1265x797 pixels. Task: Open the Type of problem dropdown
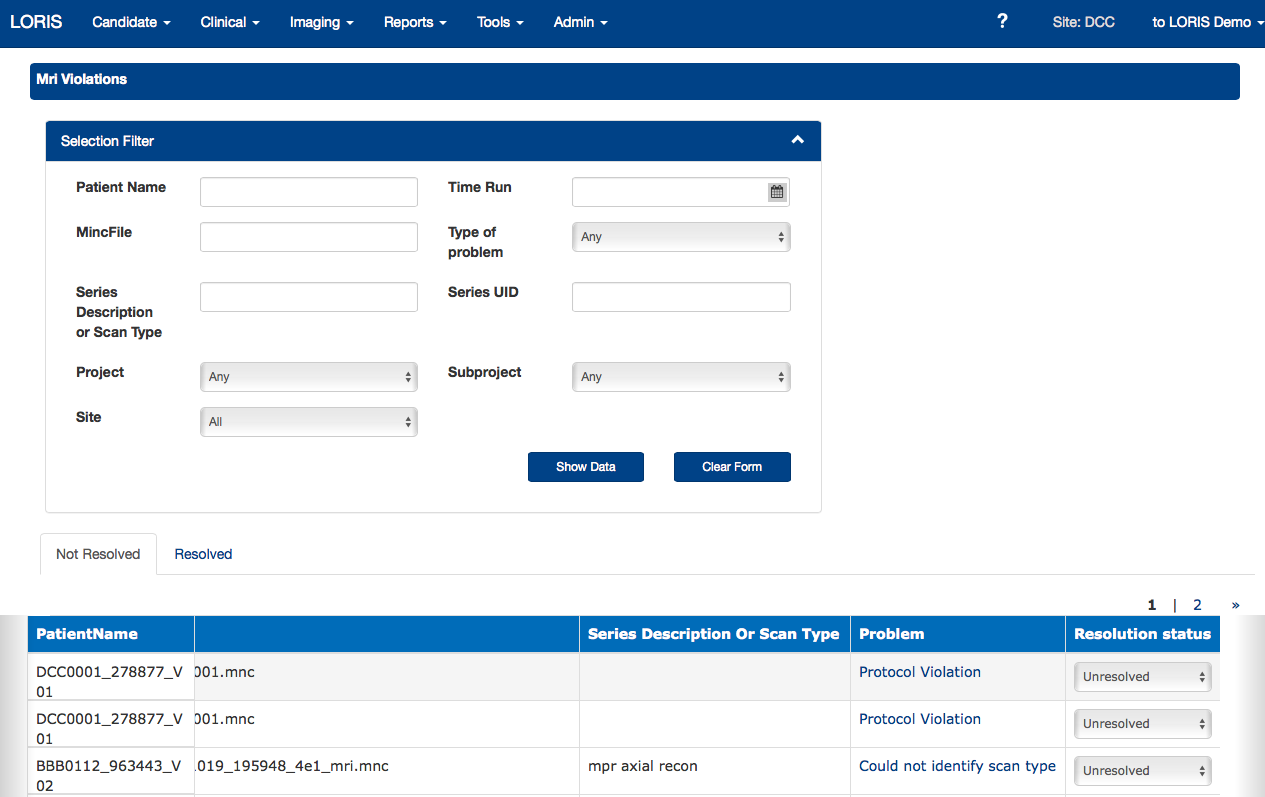pos(681,237)
